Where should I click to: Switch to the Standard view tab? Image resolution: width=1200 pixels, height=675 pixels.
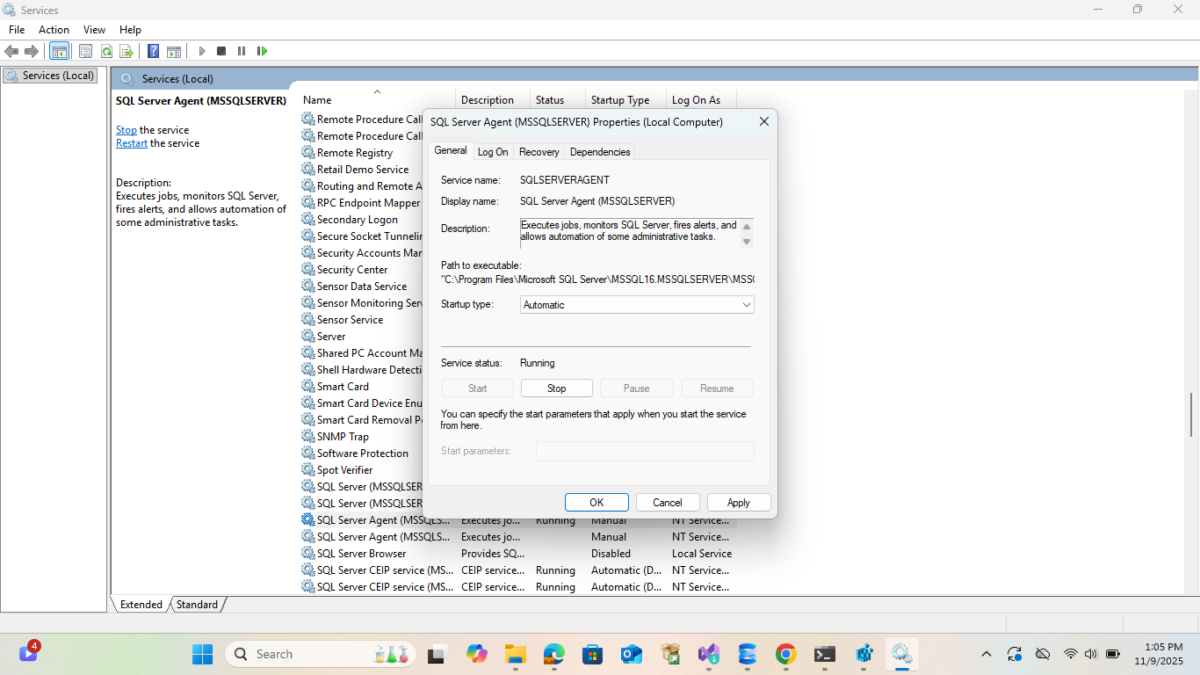[x=197, y=605]
